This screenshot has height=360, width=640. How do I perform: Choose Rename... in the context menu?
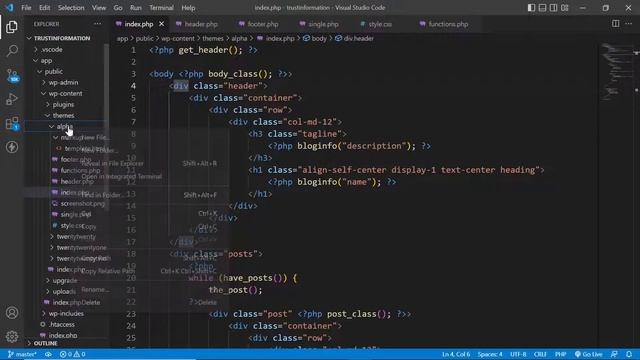(x=95, y=289)
